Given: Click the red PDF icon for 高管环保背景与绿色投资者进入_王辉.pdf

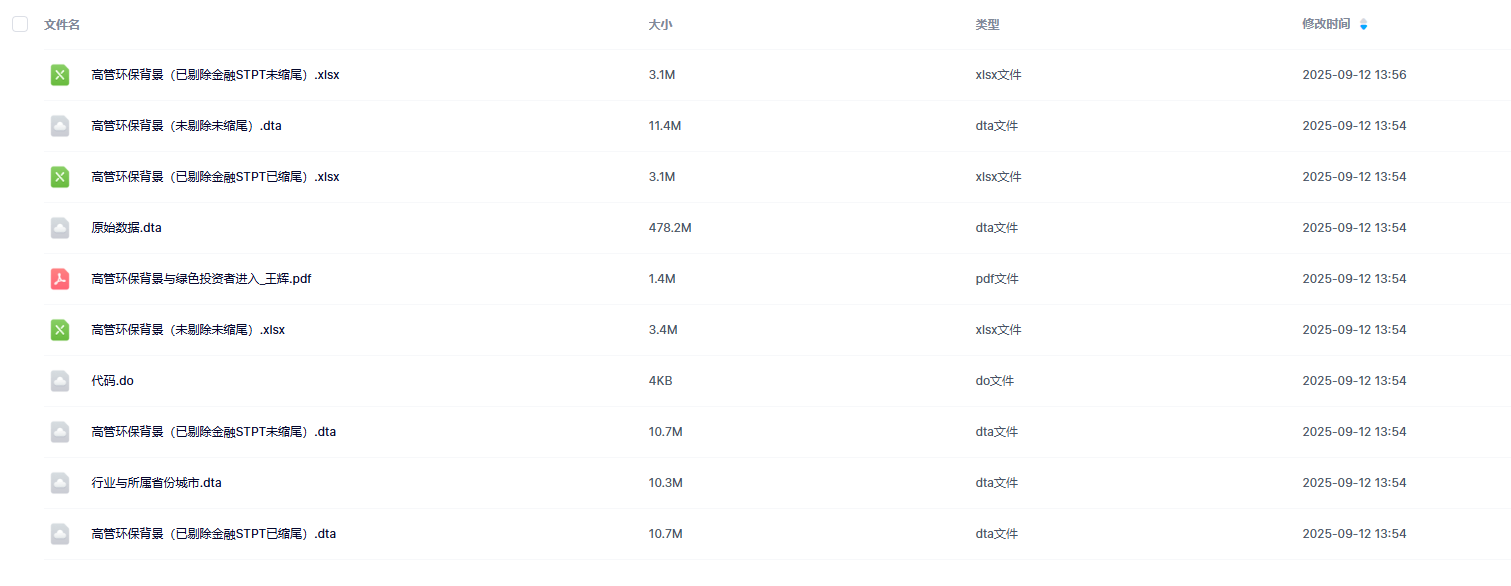Looking at the screenshot, I should [x=60, y=279].
